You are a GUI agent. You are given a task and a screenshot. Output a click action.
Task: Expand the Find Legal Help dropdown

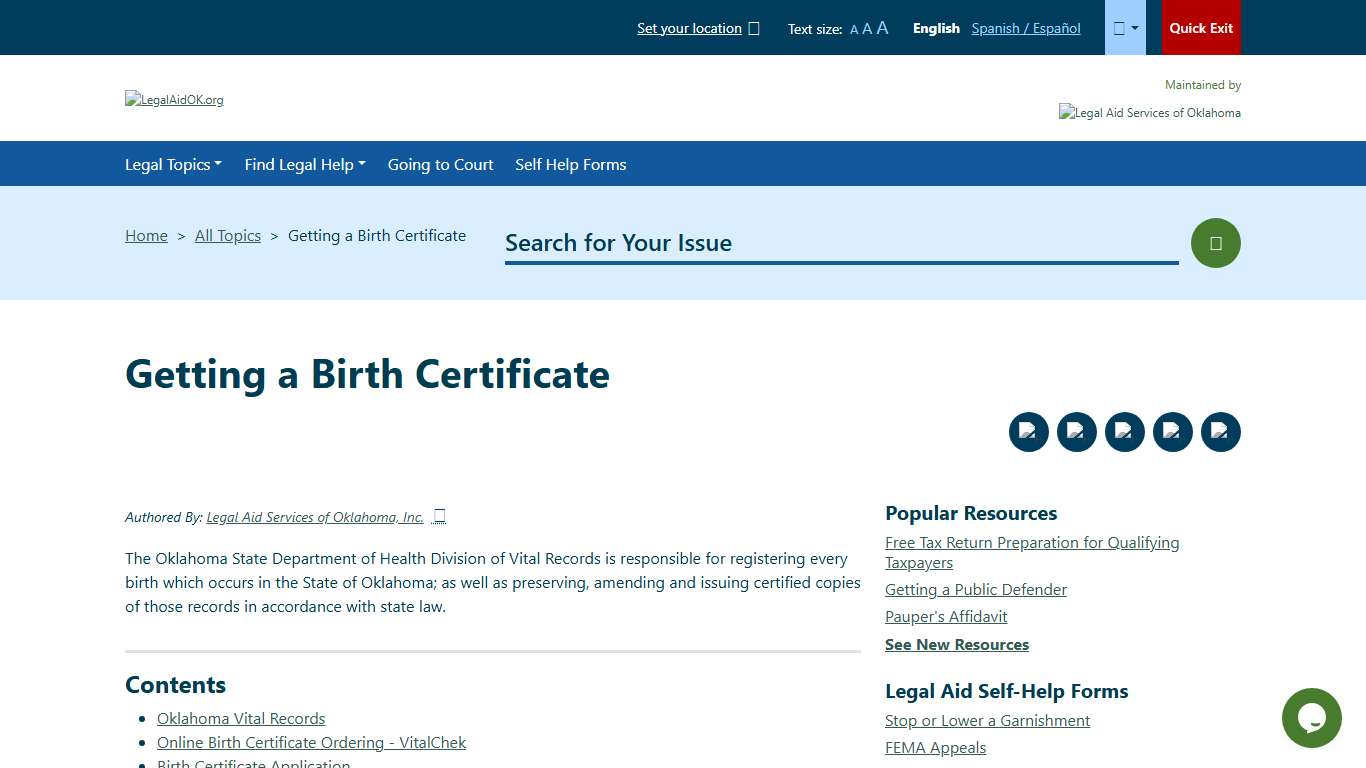point(304,164)
